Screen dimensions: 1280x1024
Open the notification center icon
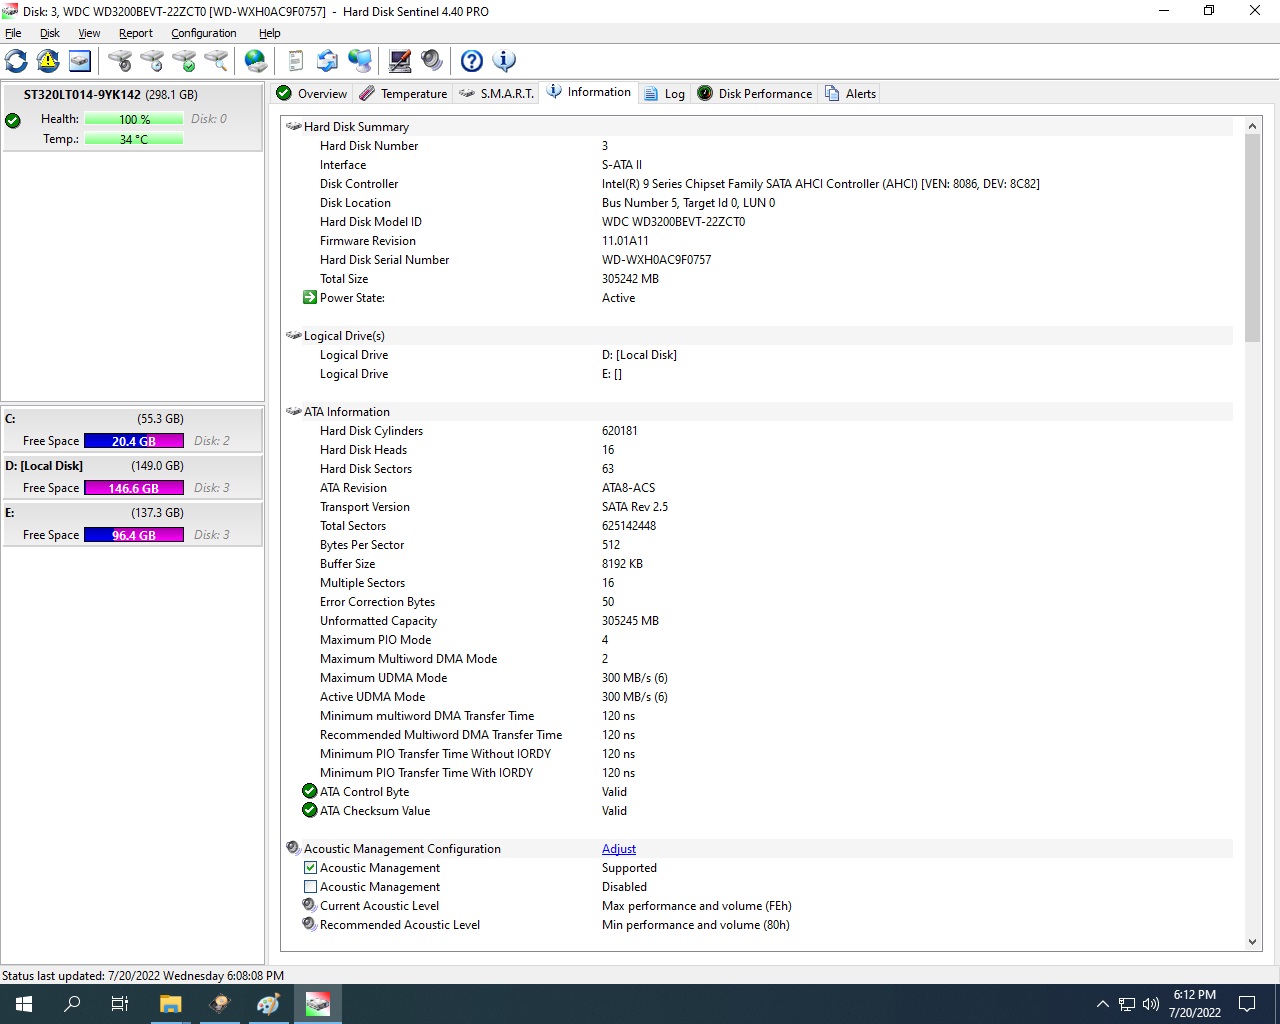click(1247, 1004)
